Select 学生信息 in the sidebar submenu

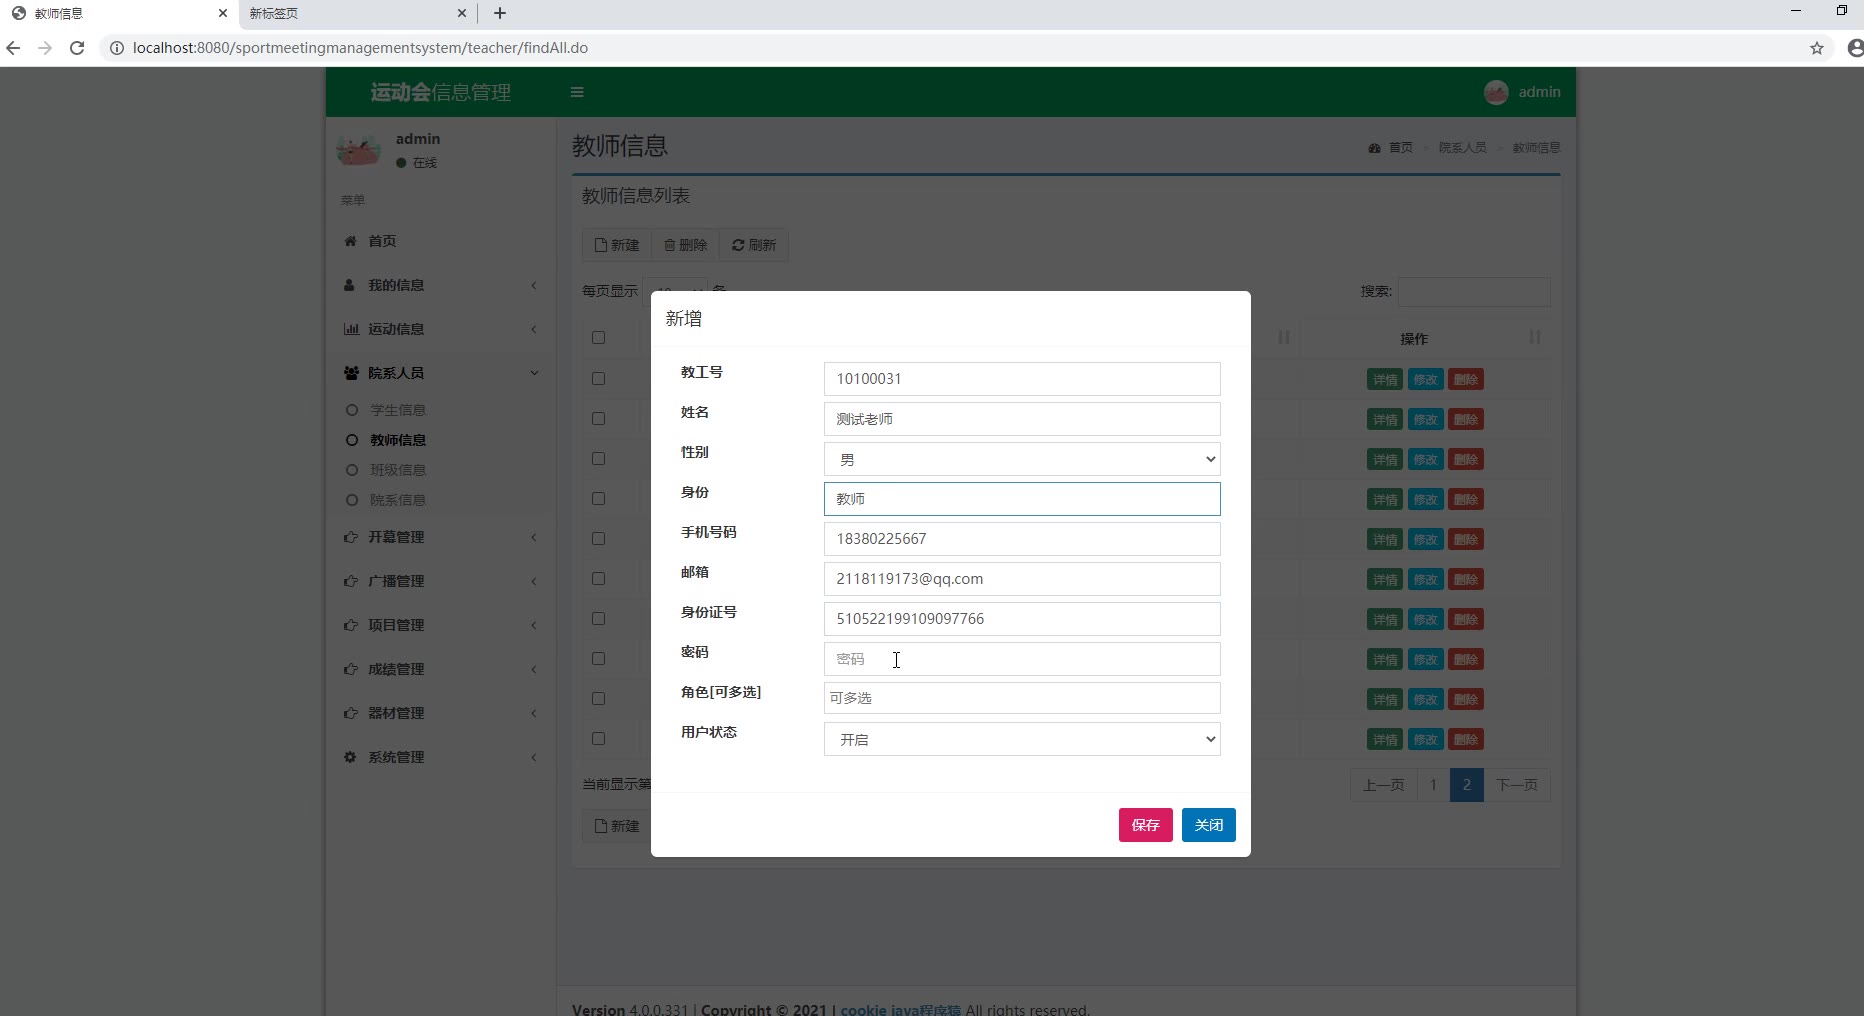[x=398, y=410]
